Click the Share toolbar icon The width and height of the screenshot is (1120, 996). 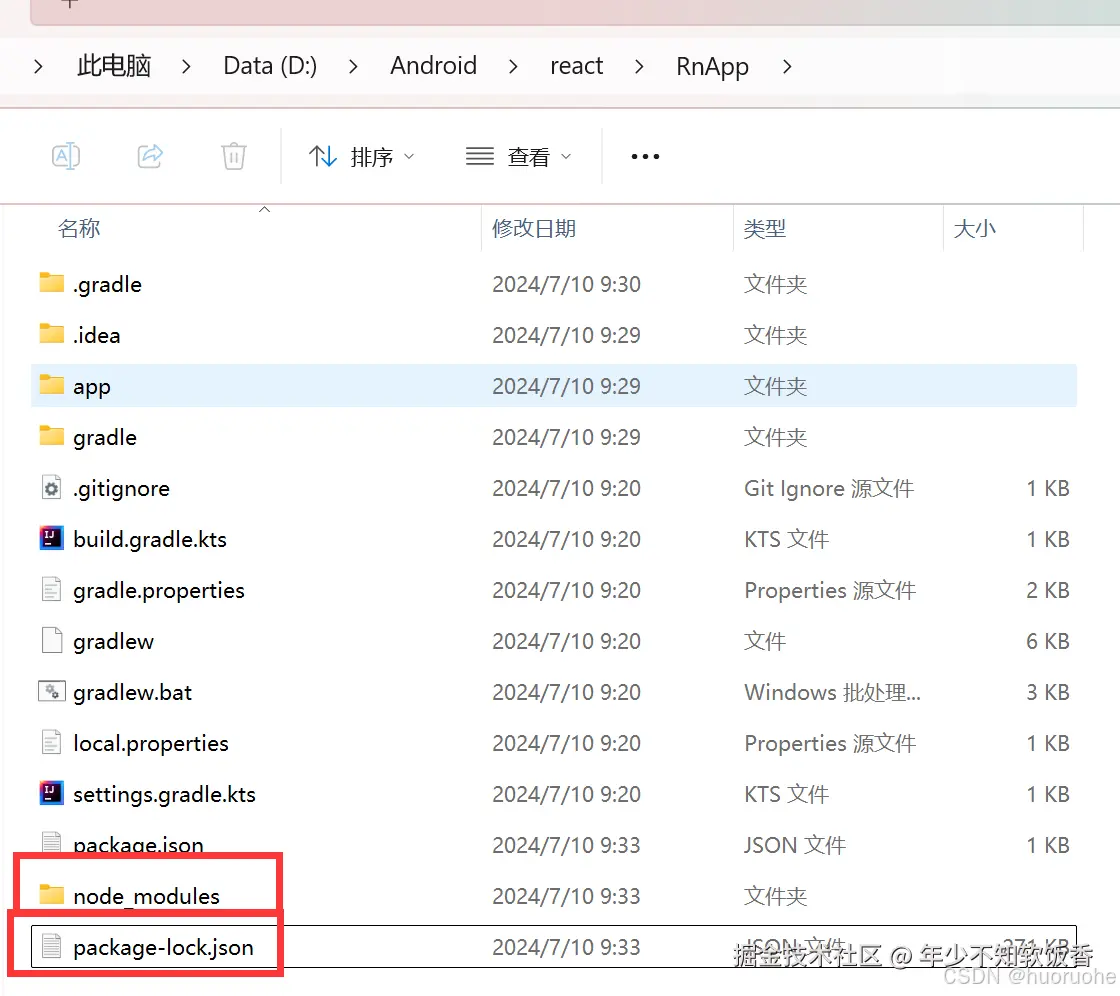150,156
